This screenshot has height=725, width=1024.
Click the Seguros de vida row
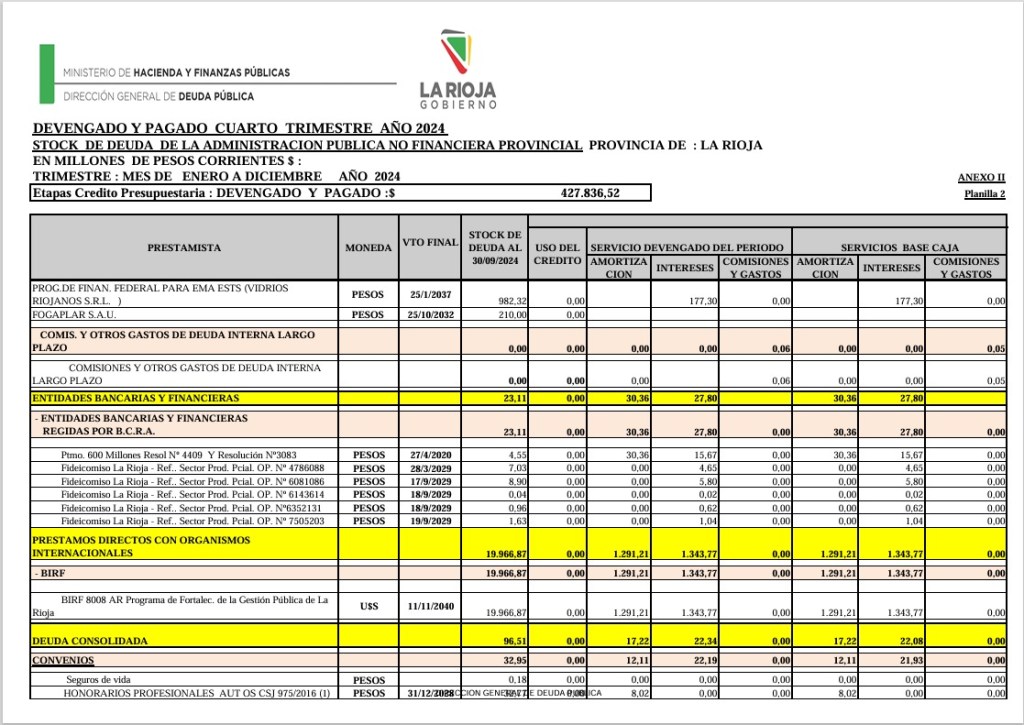(518, 679)
